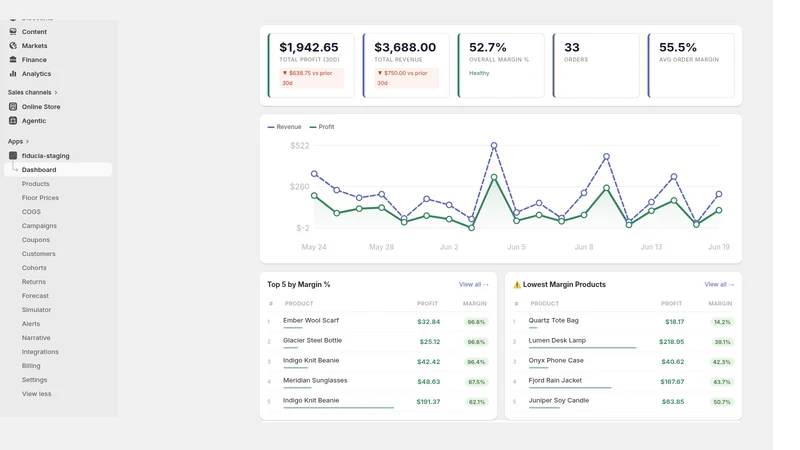800x450 pixels.
Task: Click the Content sidebar icon
Action: (x=13, y=32)
